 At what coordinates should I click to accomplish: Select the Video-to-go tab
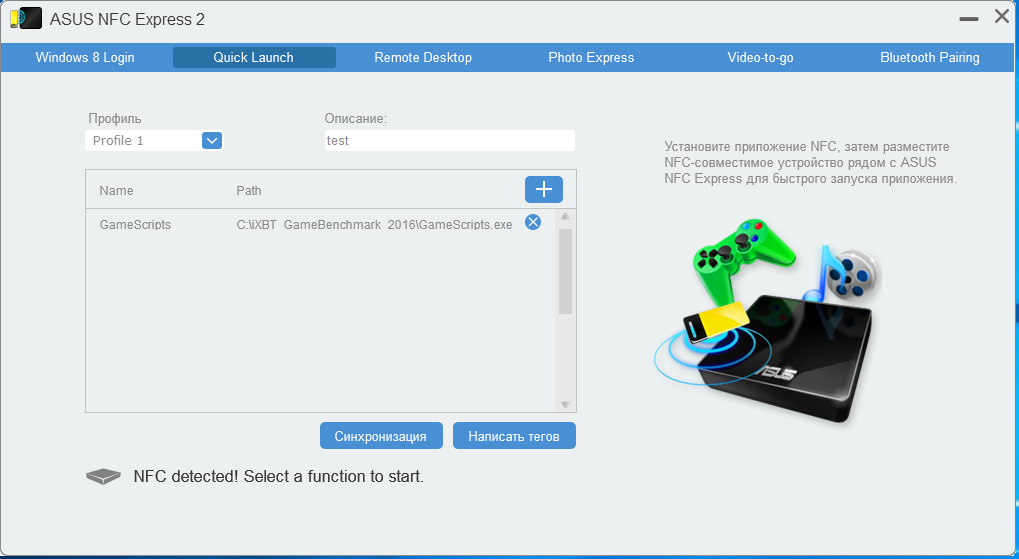click(x=760, y=57)
